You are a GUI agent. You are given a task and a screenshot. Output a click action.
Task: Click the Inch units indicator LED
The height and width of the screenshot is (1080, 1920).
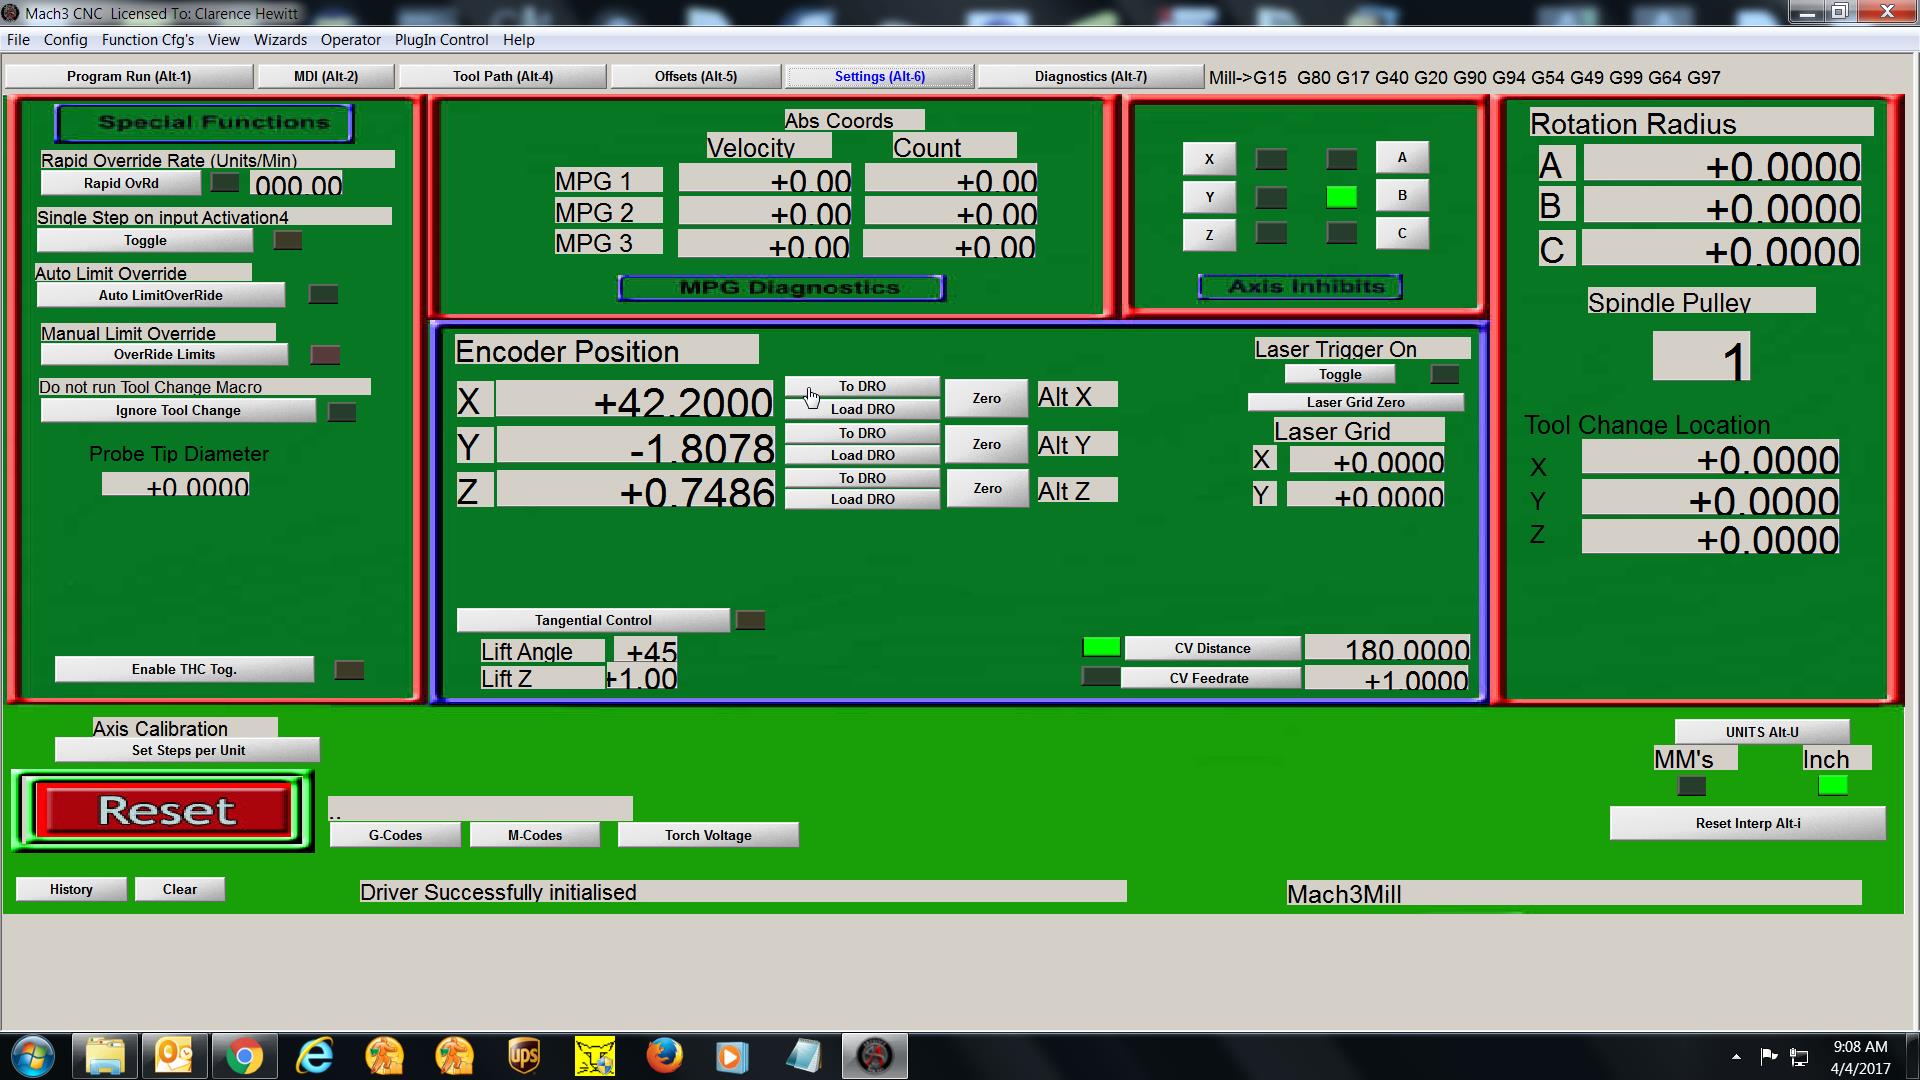1832,786
